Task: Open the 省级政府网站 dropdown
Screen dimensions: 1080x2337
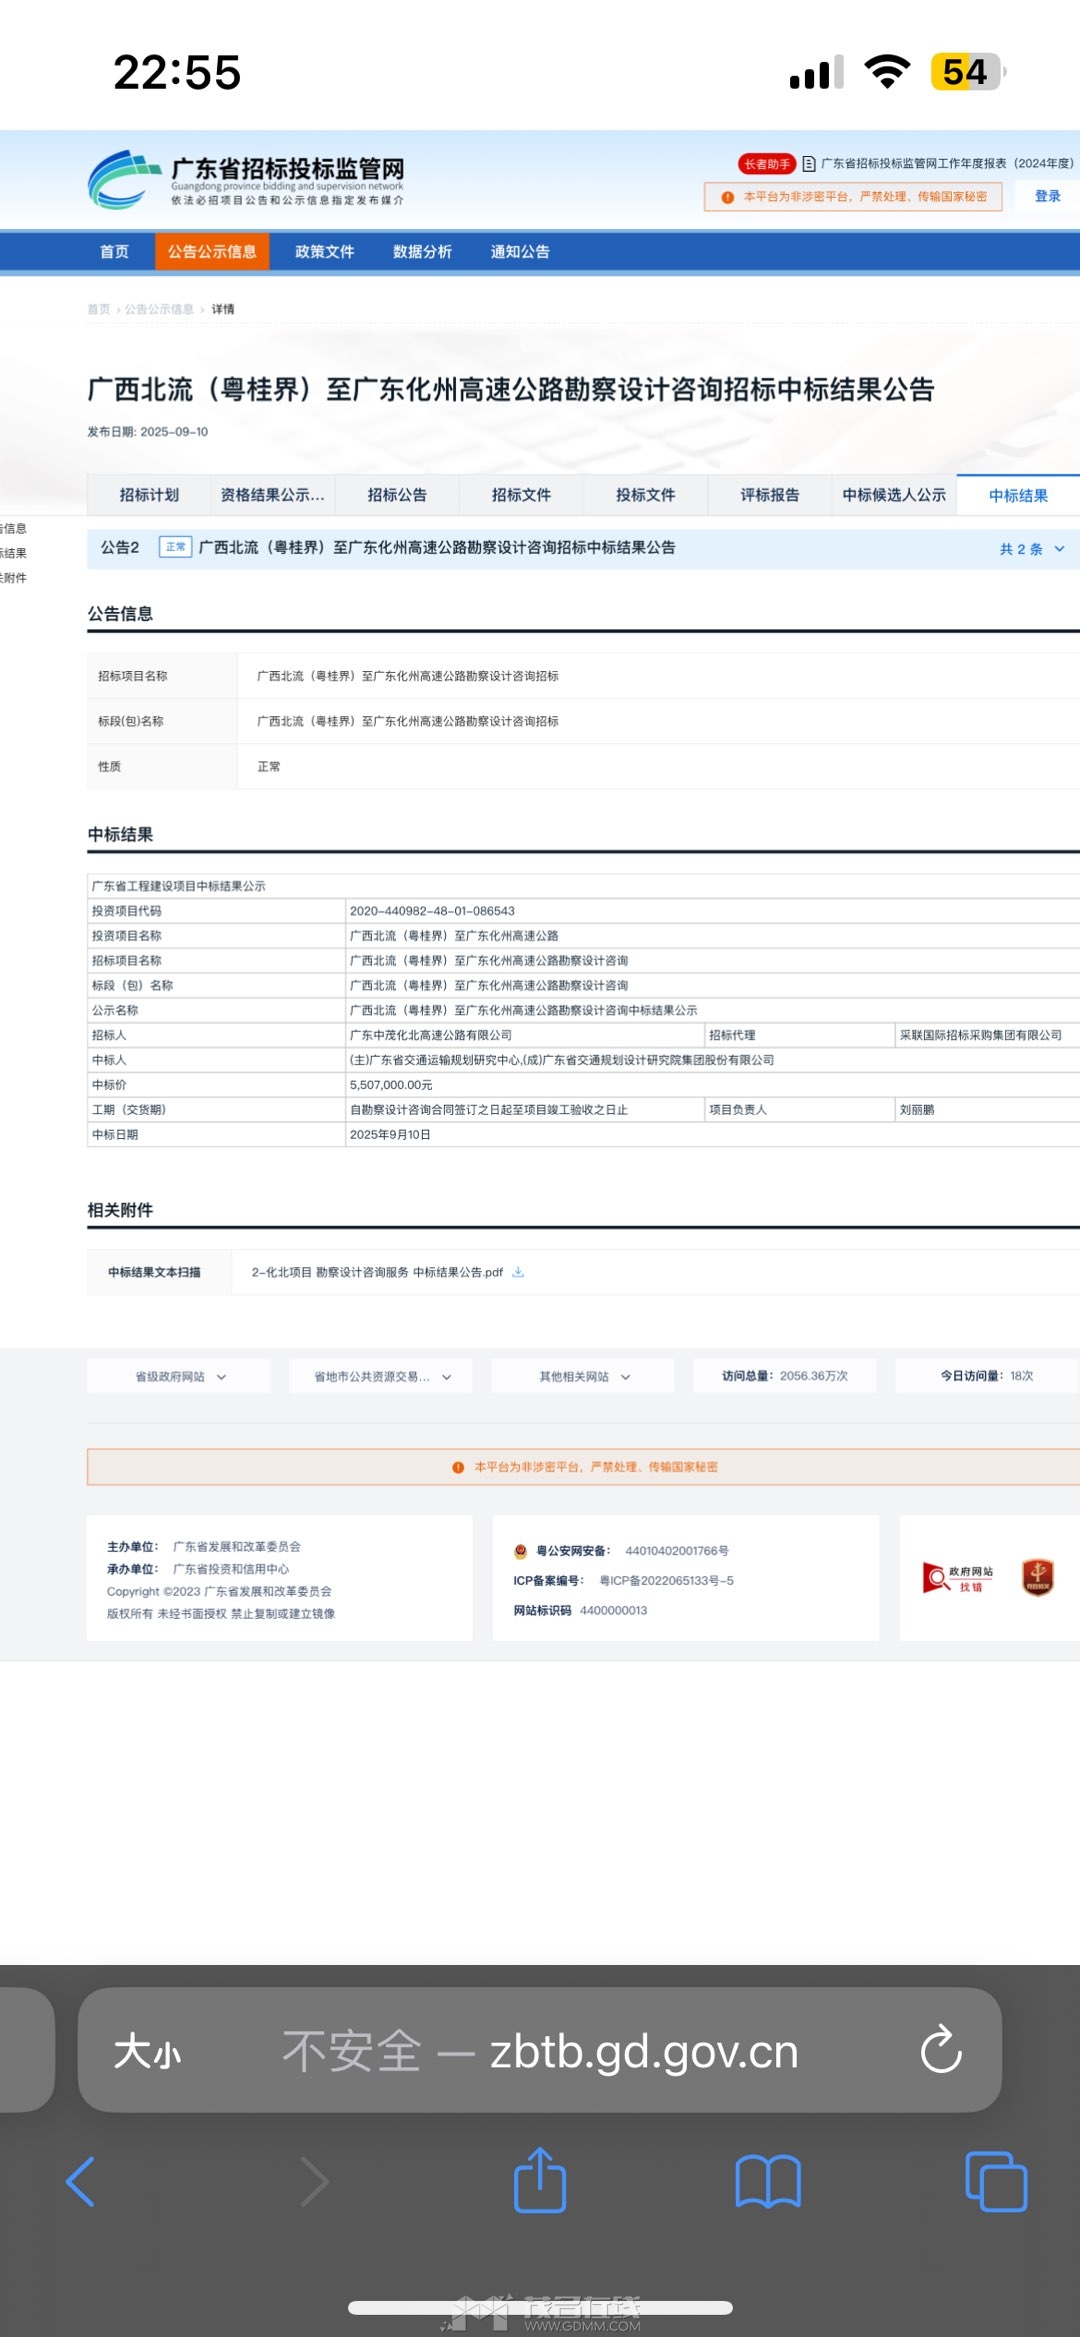Action: pyautogui.click(x=180, y=1376)
